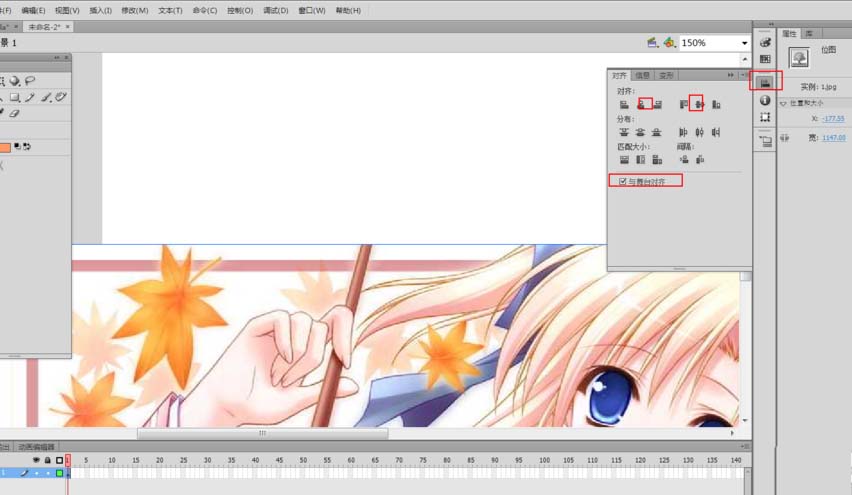
Task: Open Align panel from dock icon
Action: (x=765, y=82)
